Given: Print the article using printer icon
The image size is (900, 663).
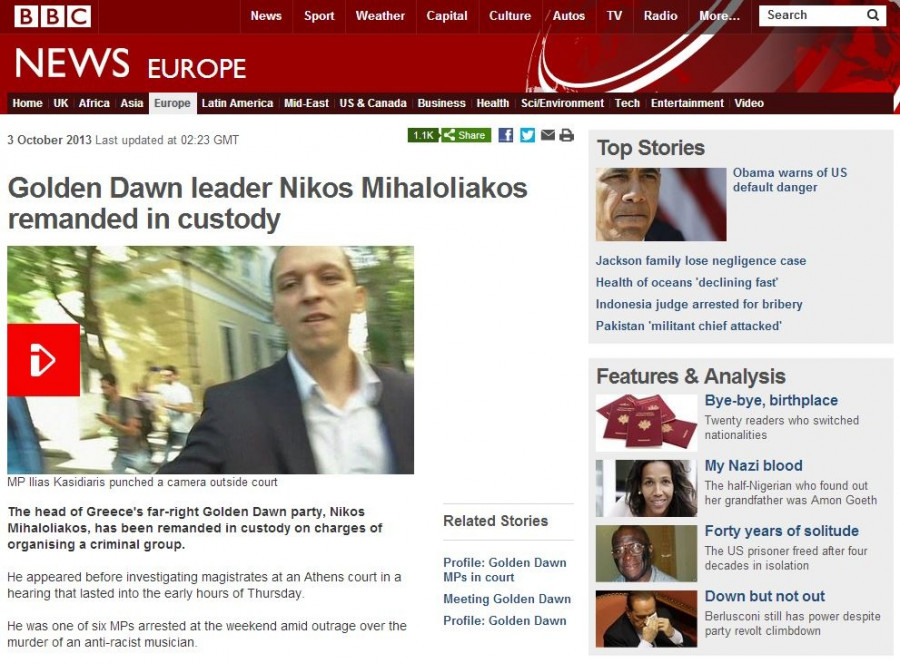Looking at the screenshot, I should [x=567, y=135].
